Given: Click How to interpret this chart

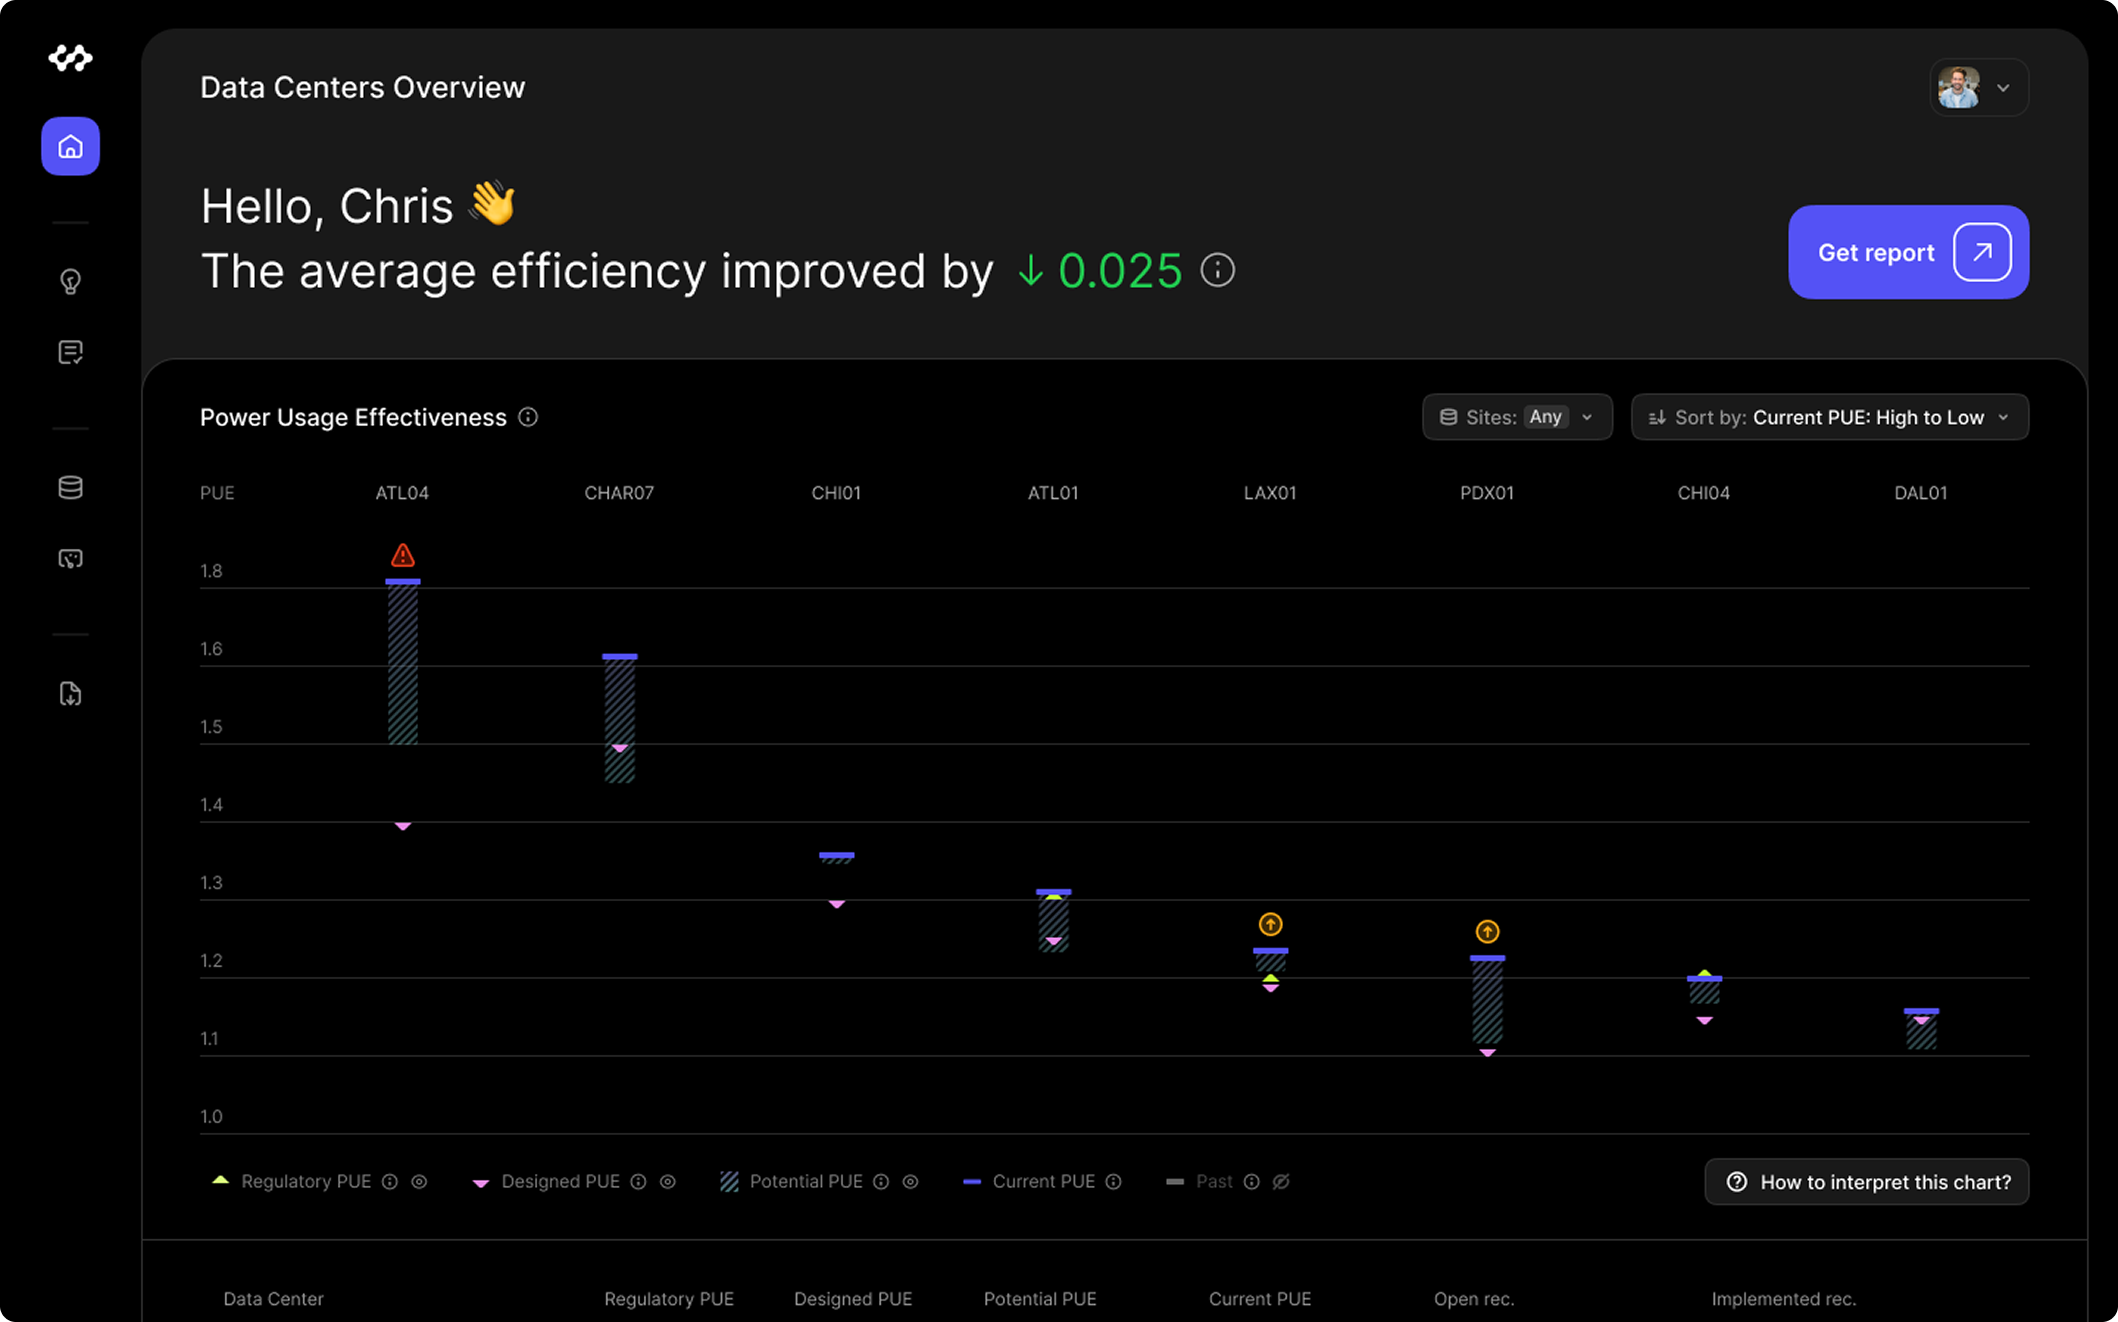Looking at the screenshot, I should 1866,1182.
